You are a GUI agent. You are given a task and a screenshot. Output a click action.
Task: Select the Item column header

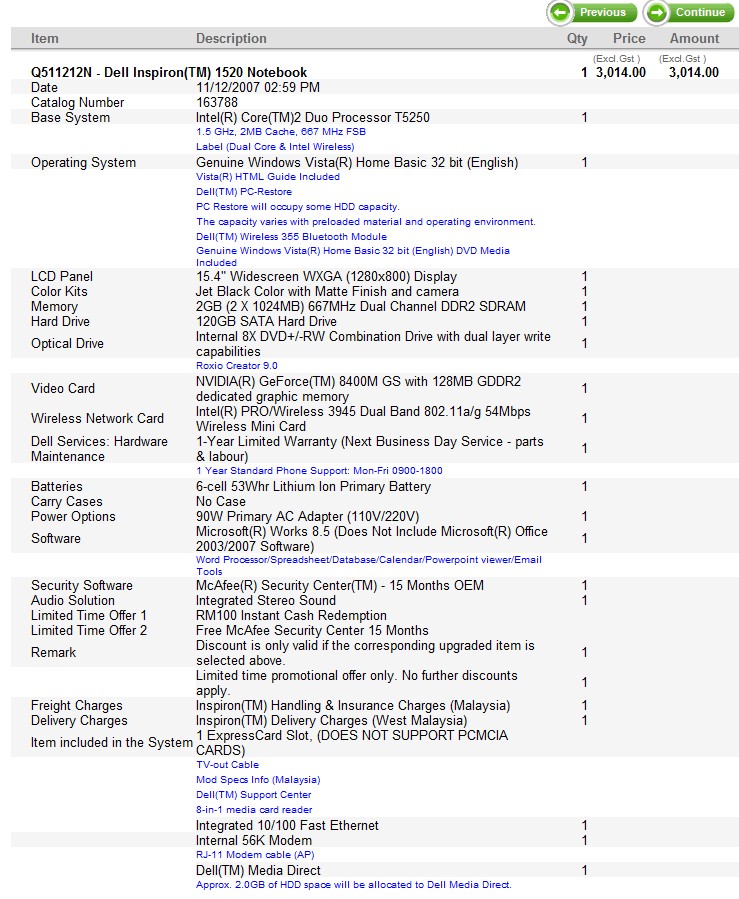tap(45, 38)
